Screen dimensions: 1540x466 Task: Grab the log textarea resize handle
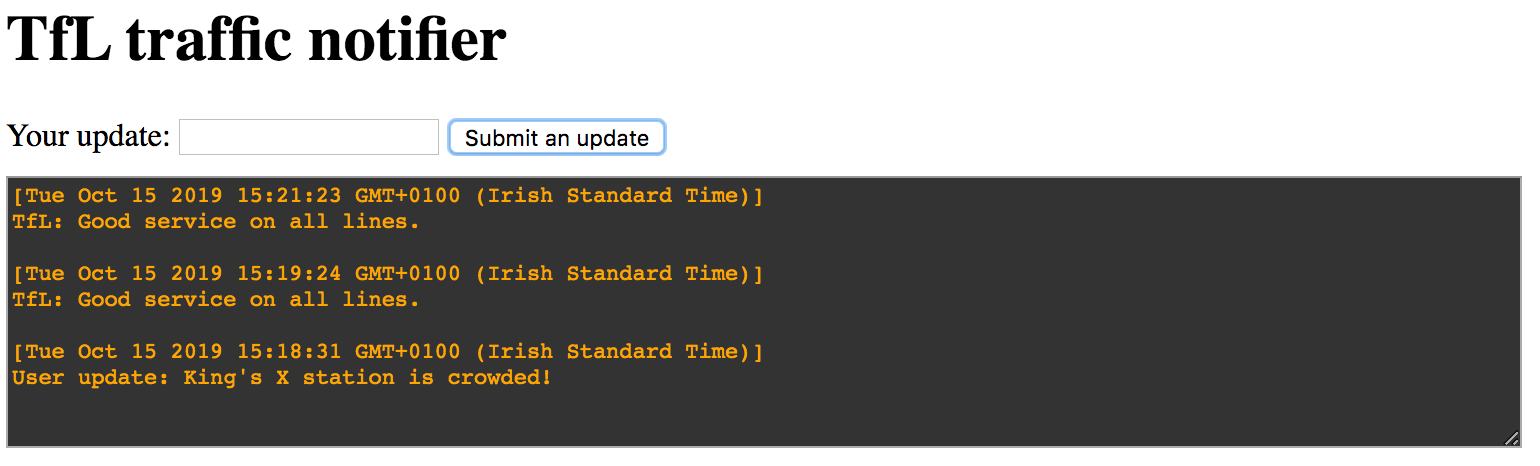pyautogui.click(x=1511, y=437)
